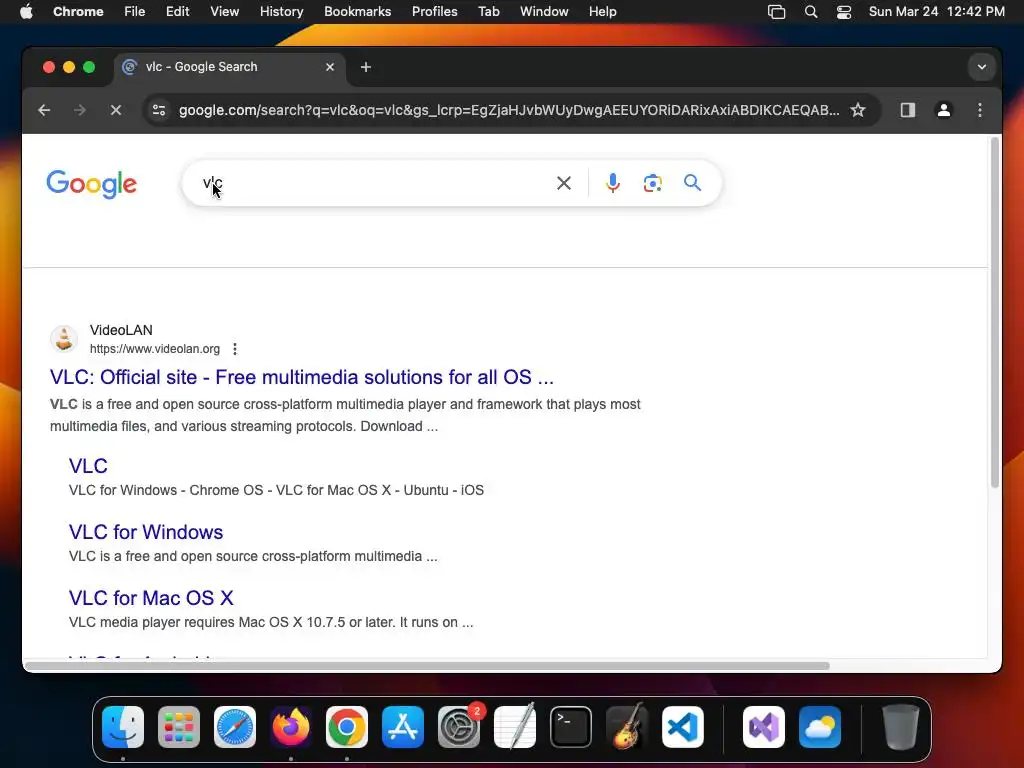
Task: Open the View menu
Action: (x=225, y=12)
